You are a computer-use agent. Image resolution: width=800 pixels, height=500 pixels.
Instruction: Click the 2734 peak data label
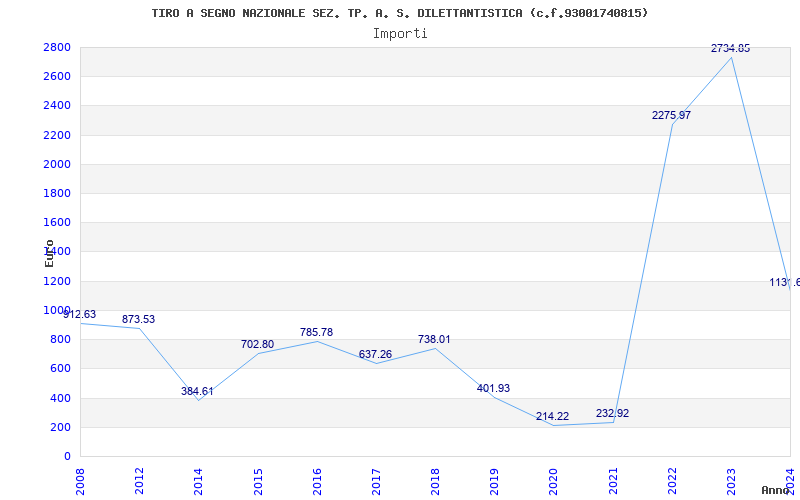(x=730, y=48)
